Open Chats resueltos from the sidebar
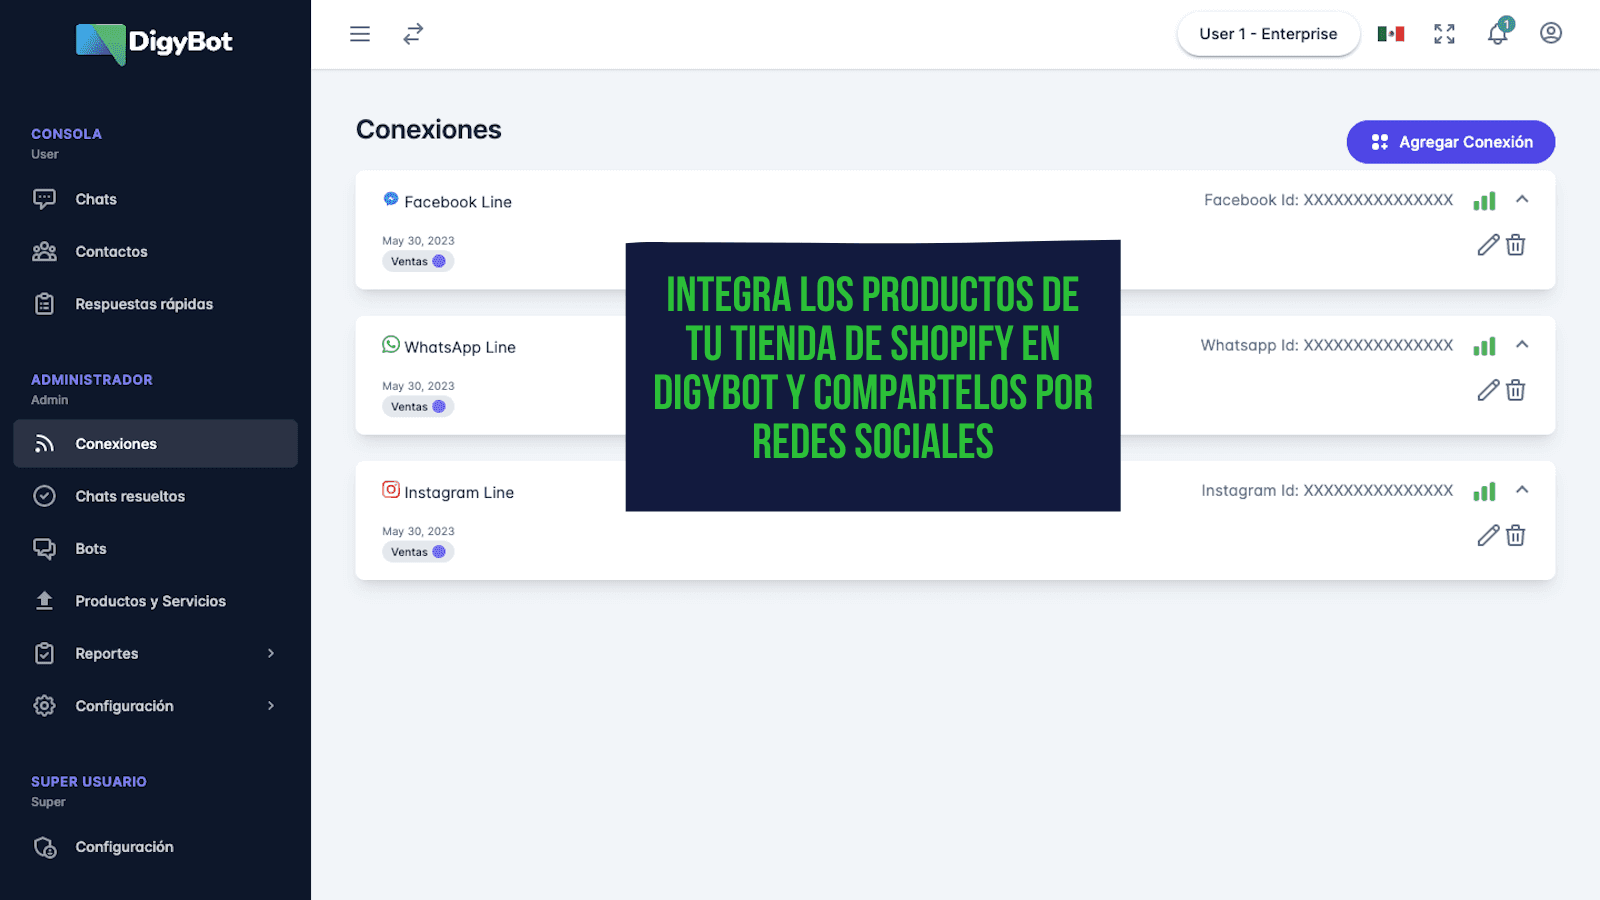 pyautogui.click(x=130, y=496)
